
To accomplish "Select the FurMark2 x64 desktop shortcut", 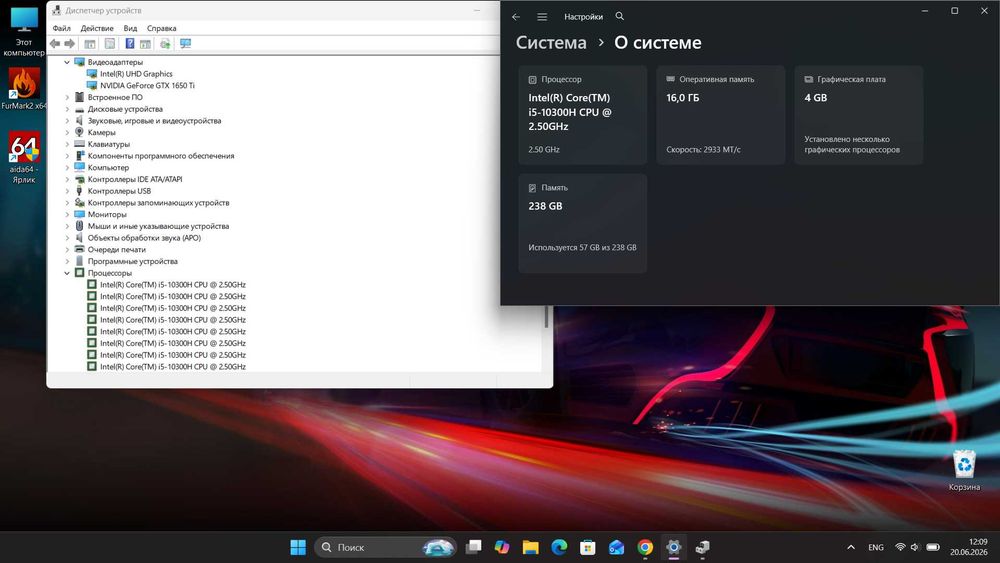I will [x=24, y=89].
